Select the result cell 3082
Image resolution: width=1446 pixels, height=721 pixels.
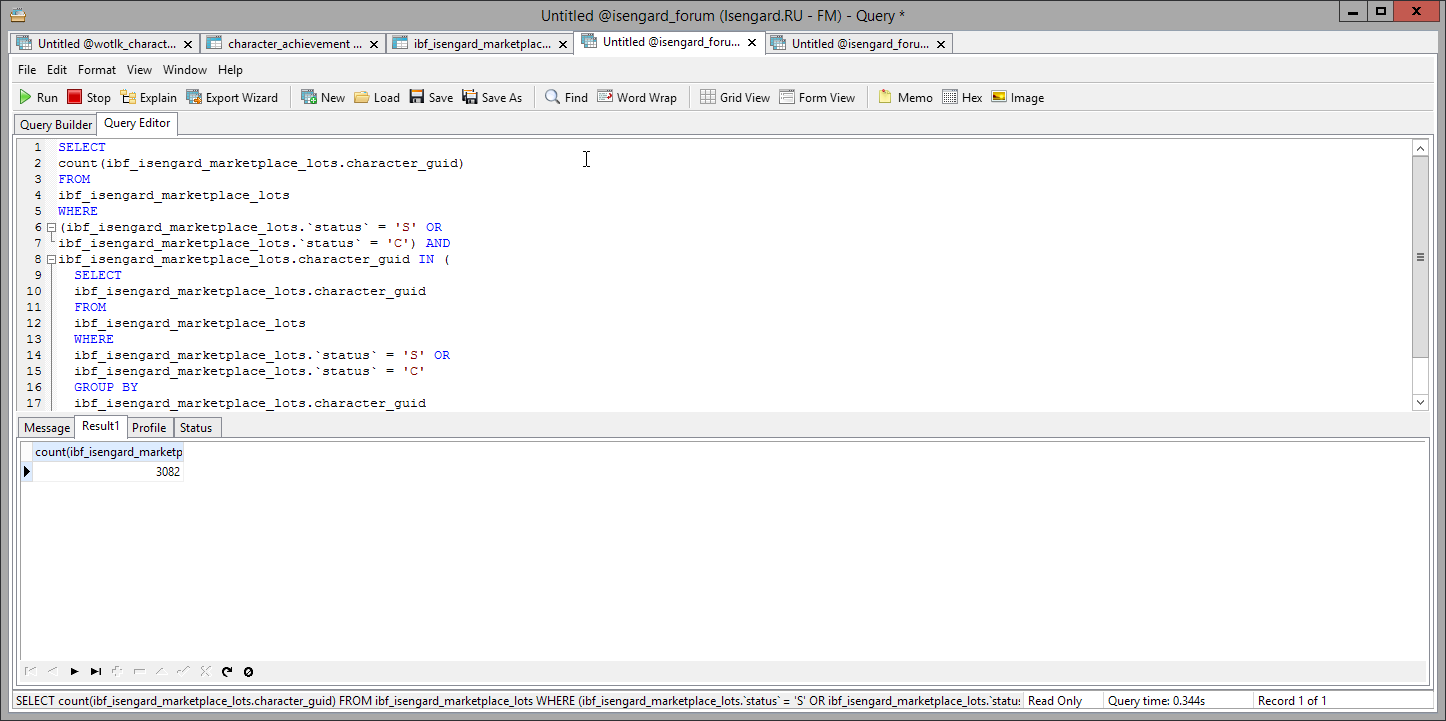click(x=108, y=472)
